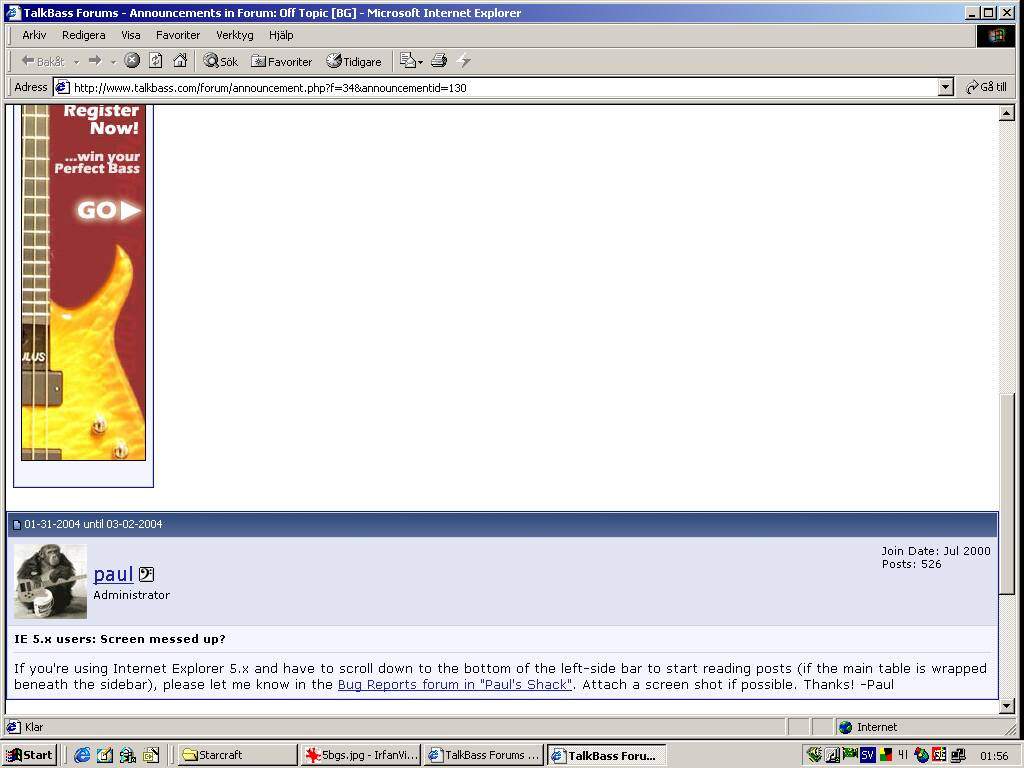Click the vertical scrollbar down arrow
This screenshot has height=768, width=1024.
pos(1006,706)
